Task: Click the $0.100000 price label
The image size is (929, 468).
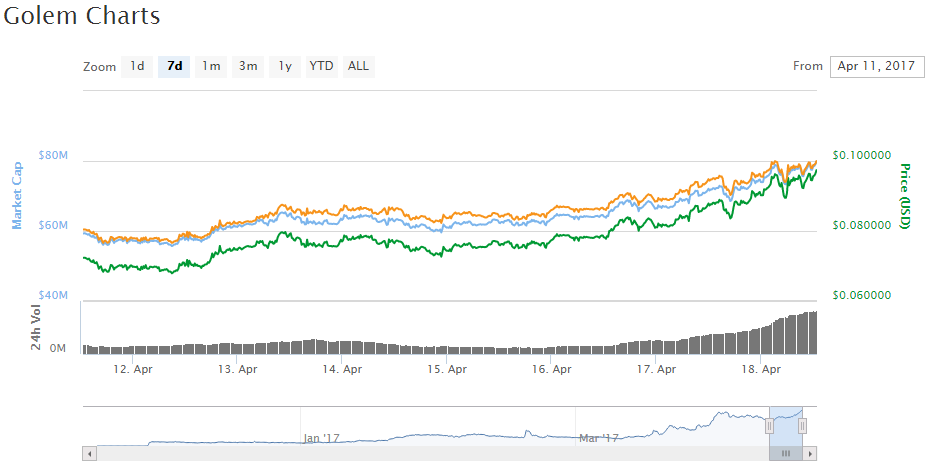Action: (861, 155)
